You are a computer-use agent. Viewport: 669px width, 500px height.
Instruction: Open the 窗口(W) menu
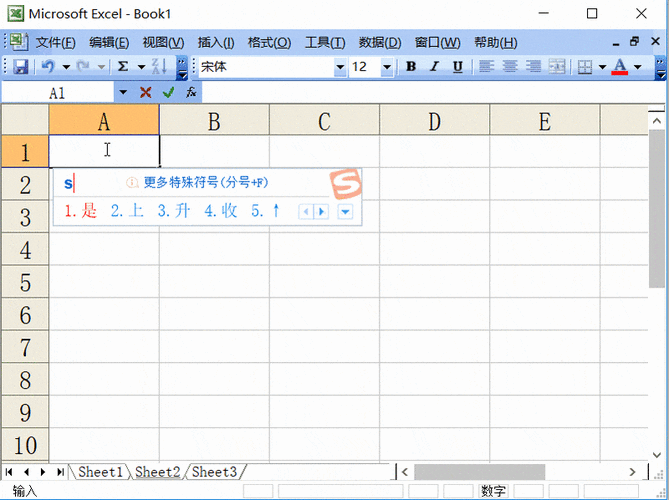tap(438, 42)
